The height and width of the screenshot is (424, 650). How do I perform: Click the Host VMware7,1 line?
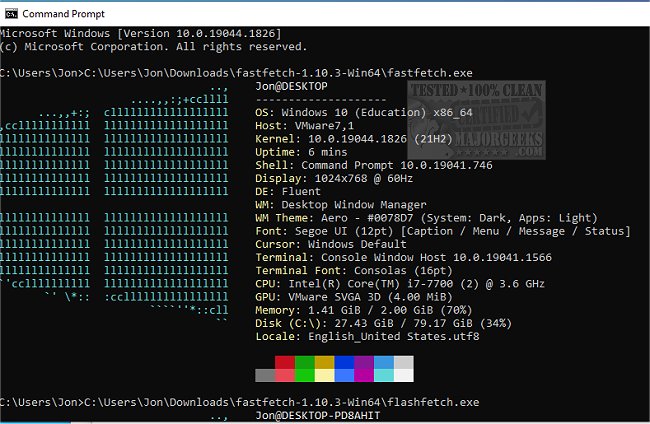(298, 128)
